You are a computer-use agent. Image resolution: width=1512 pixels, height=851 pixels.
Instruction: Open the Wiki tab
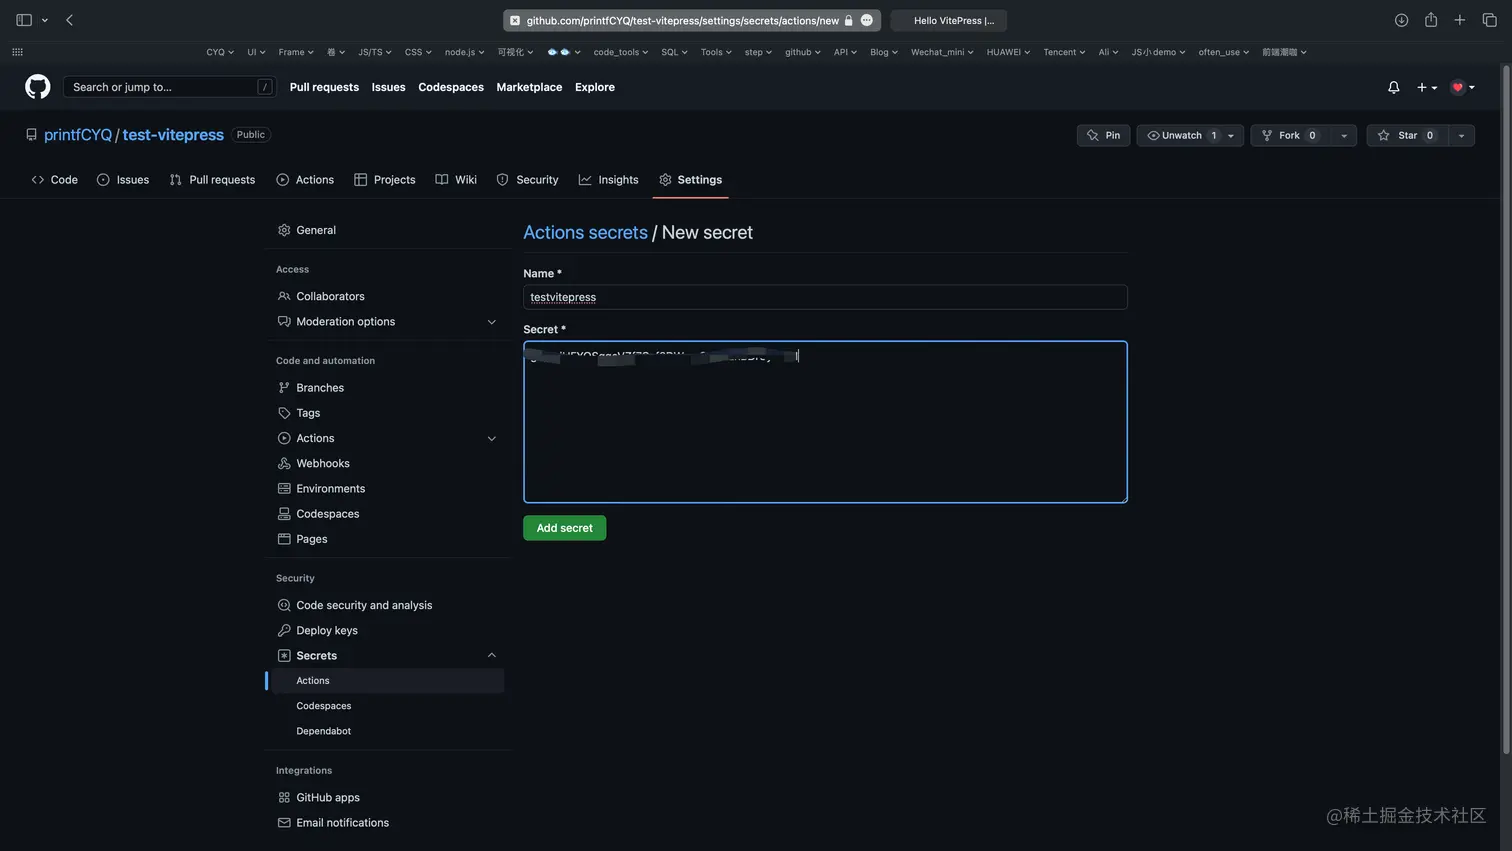point(456,180)
